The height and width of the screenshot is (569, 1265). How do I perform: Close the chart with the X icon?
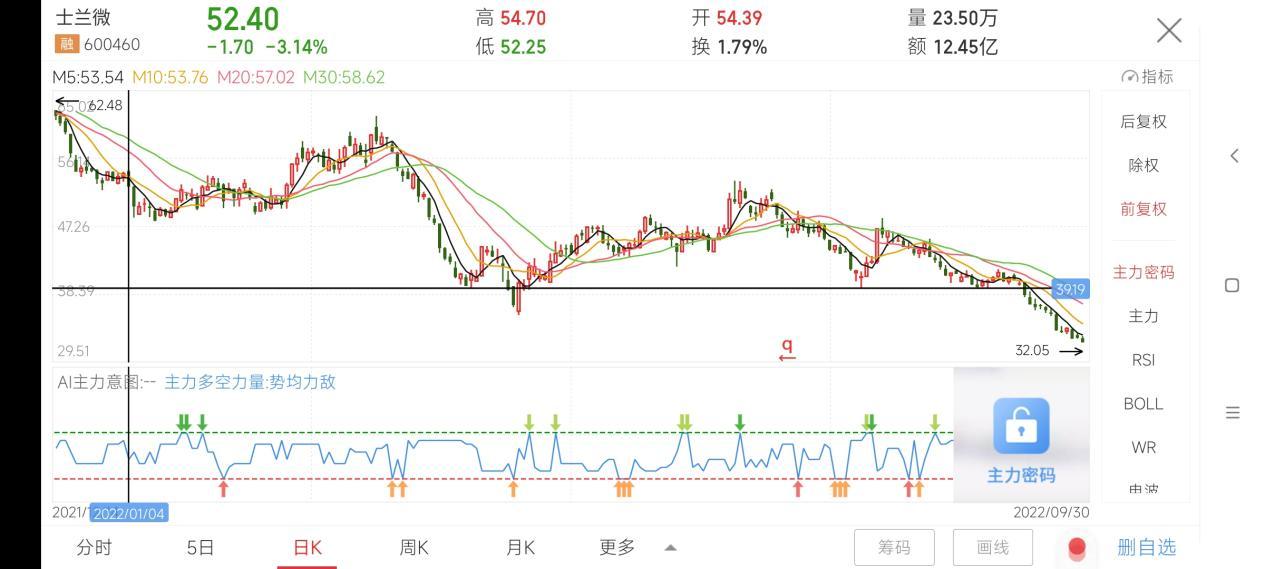pos(1169,31)
